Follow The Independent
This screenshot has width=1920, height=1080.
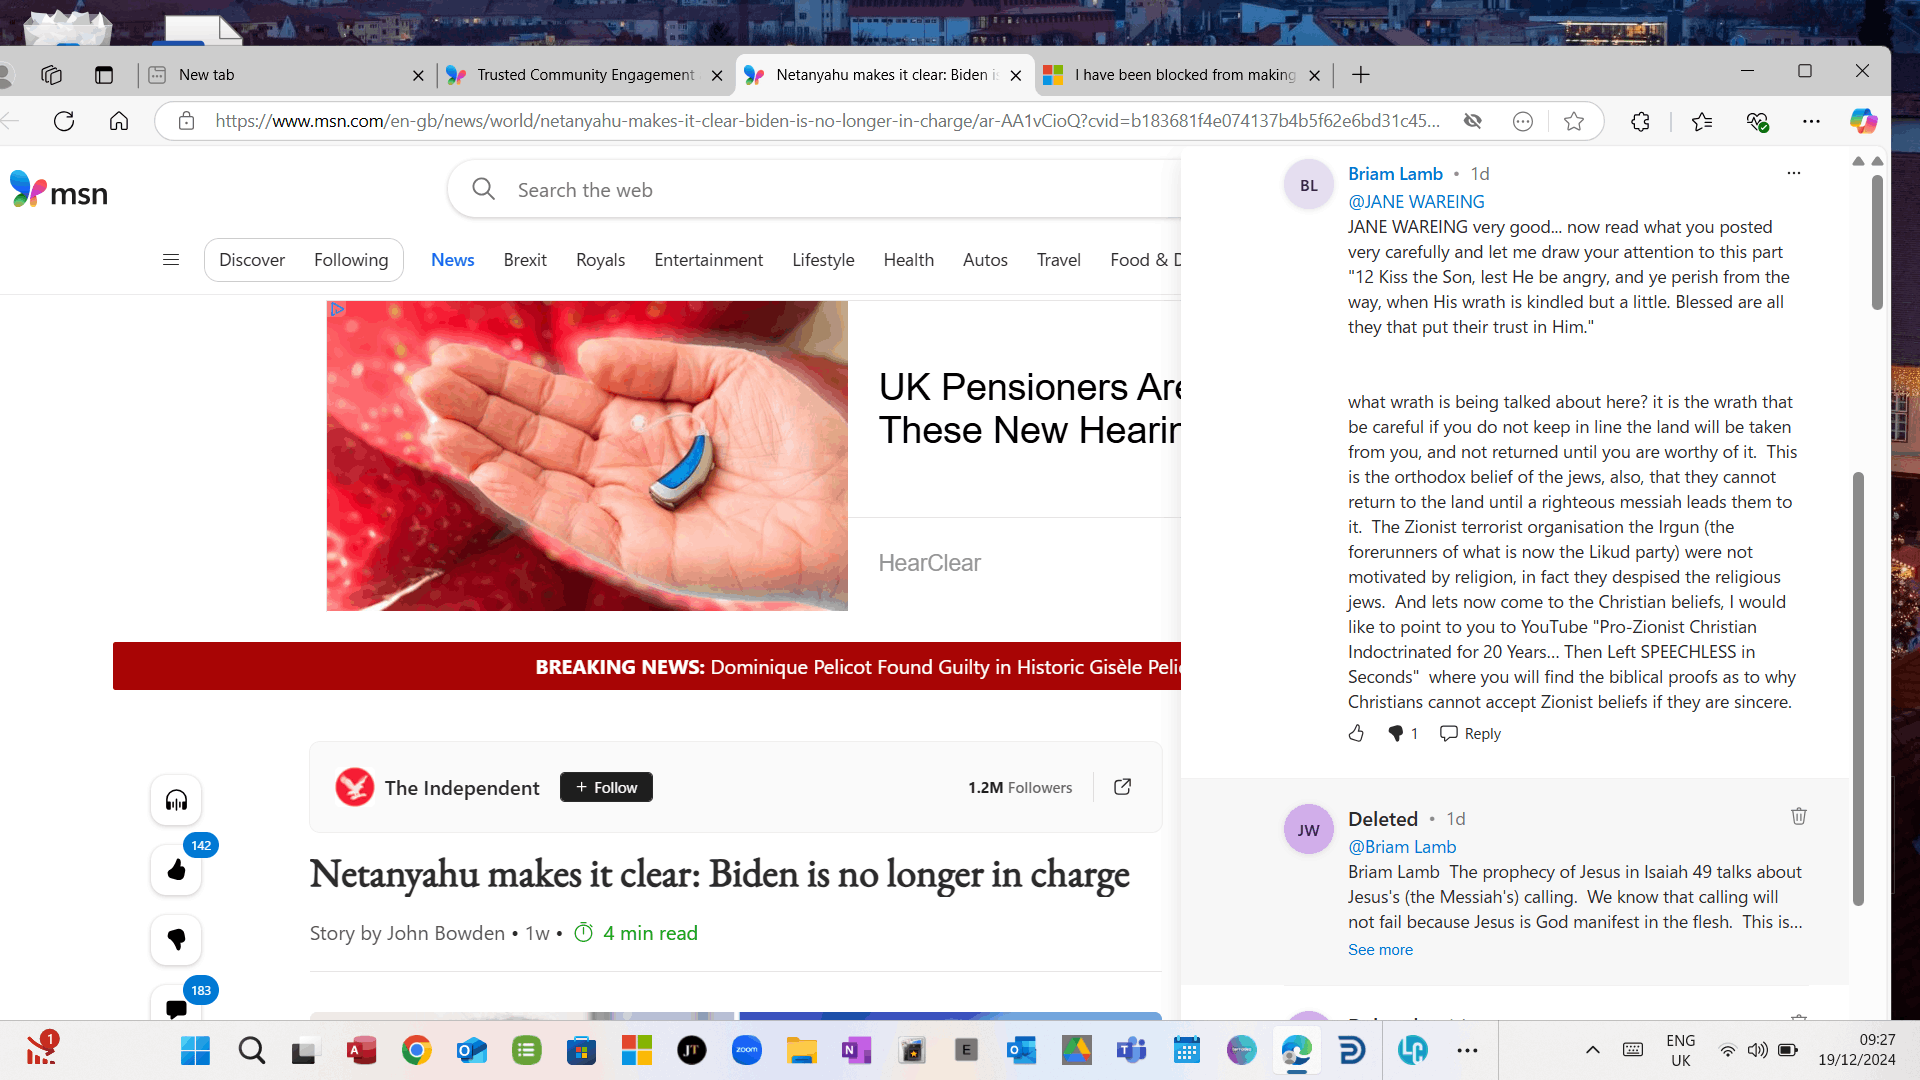pos(606,787)
